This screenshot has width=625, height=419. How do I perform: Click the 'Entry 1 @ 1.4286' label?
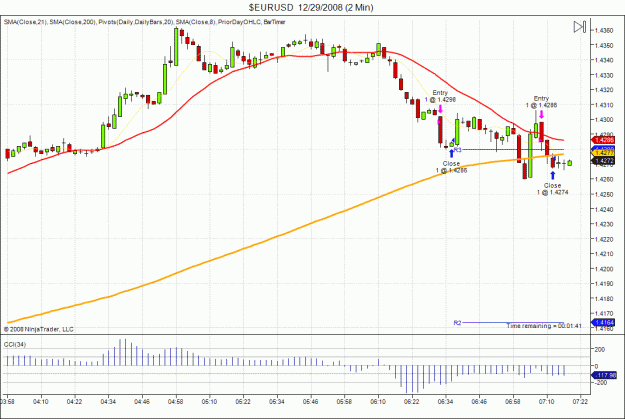(541, 102)
